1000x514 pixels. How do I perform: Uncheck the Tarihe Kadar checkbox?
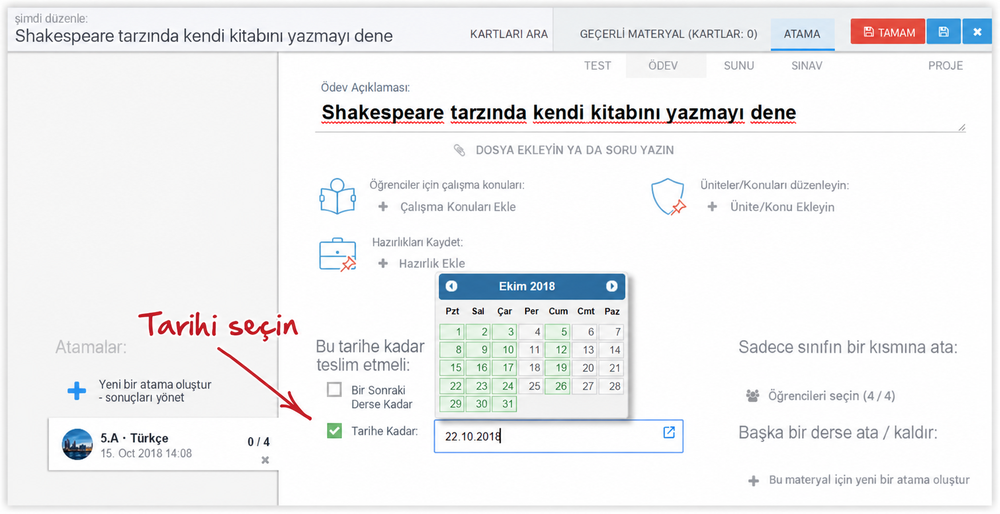coord(334,431)
